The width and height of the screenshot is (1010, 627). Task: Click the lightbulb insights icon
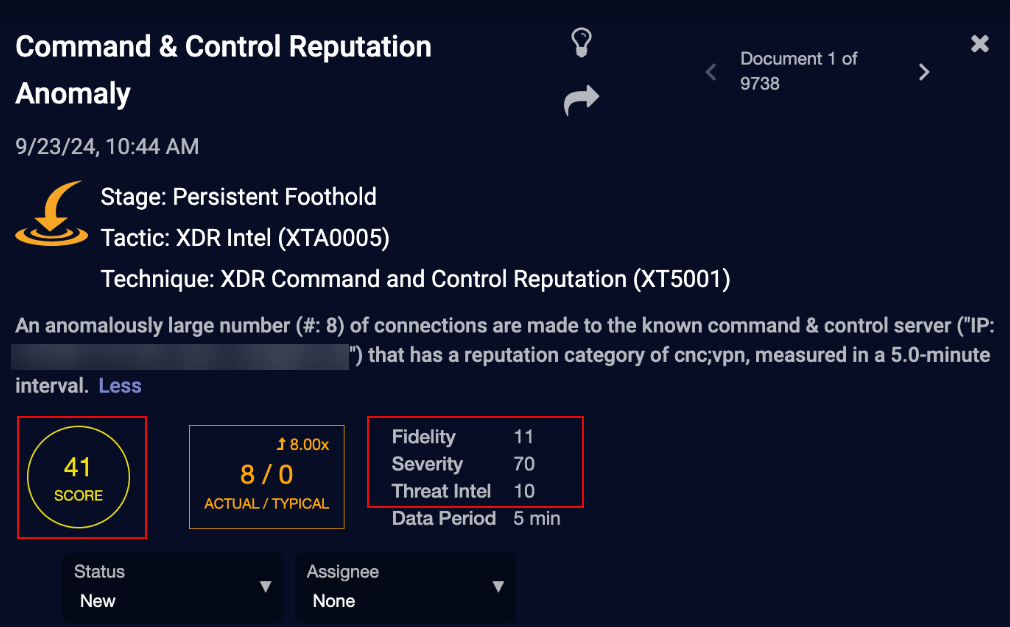(582, 43)
